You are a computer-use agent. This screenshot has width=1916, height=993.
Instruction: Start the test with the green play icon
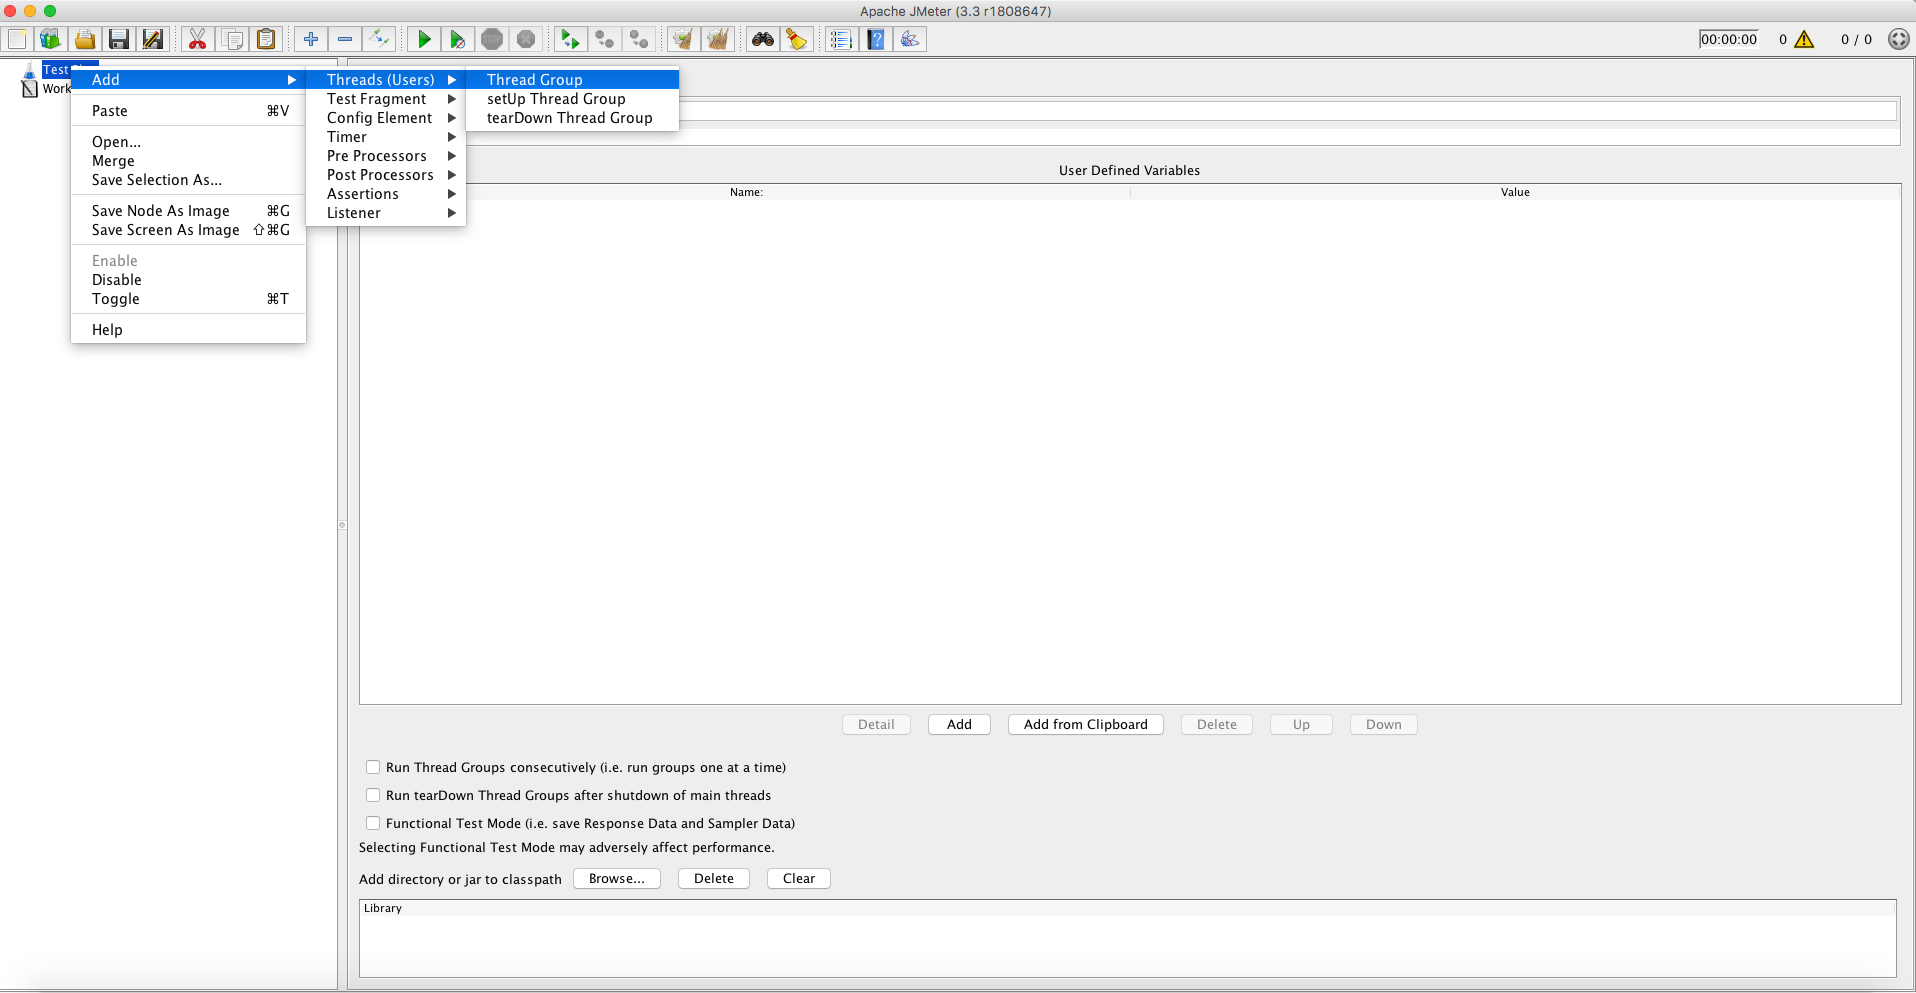tap(424, 39)
